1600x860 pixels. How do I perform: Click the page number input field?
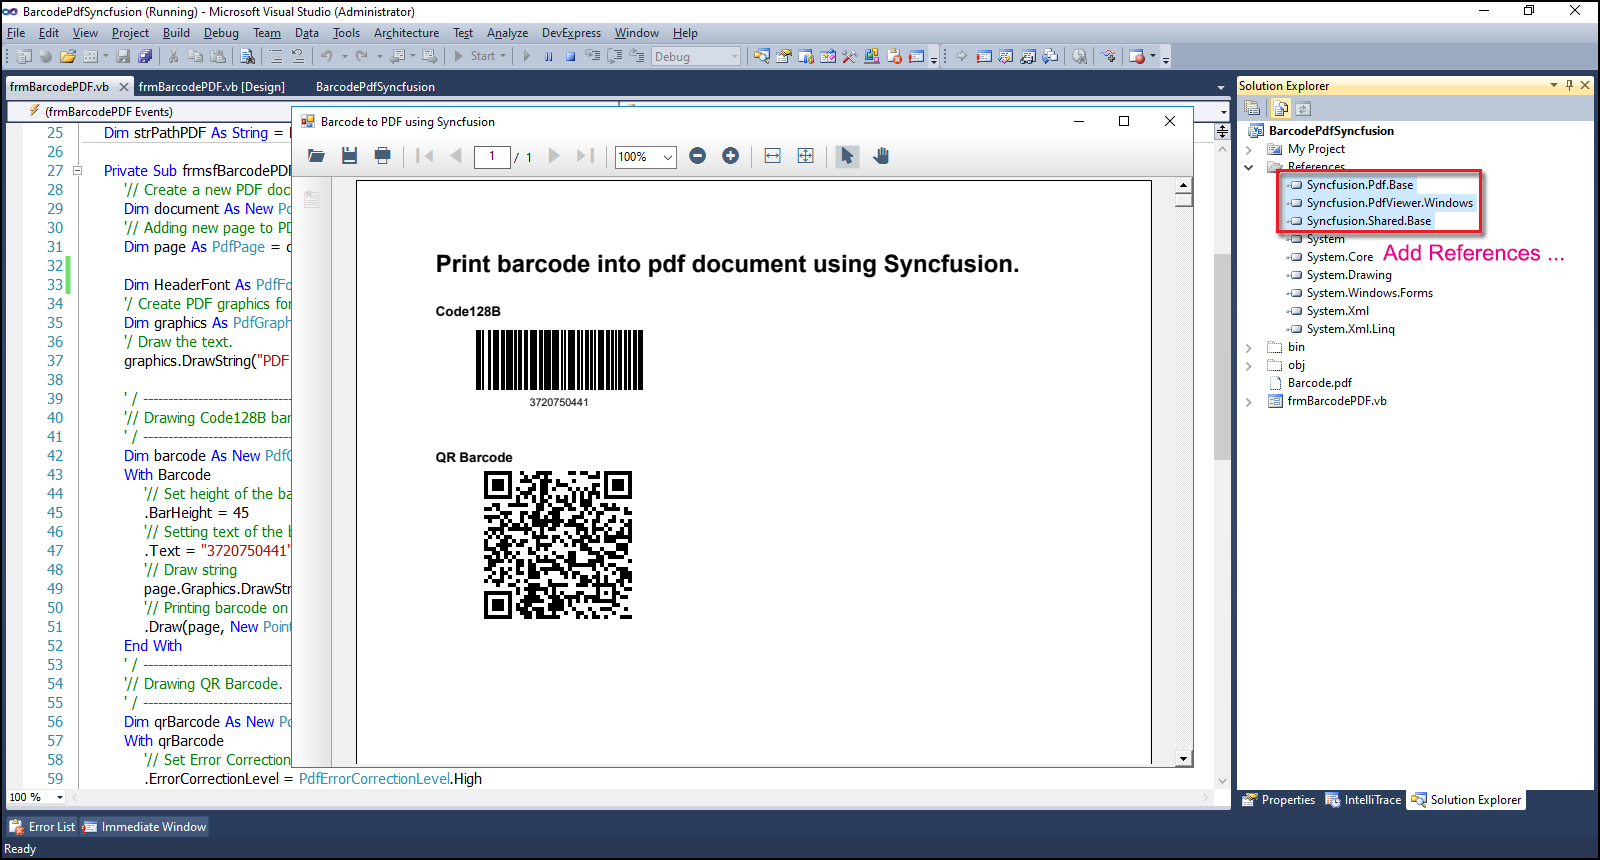point(492,157)
